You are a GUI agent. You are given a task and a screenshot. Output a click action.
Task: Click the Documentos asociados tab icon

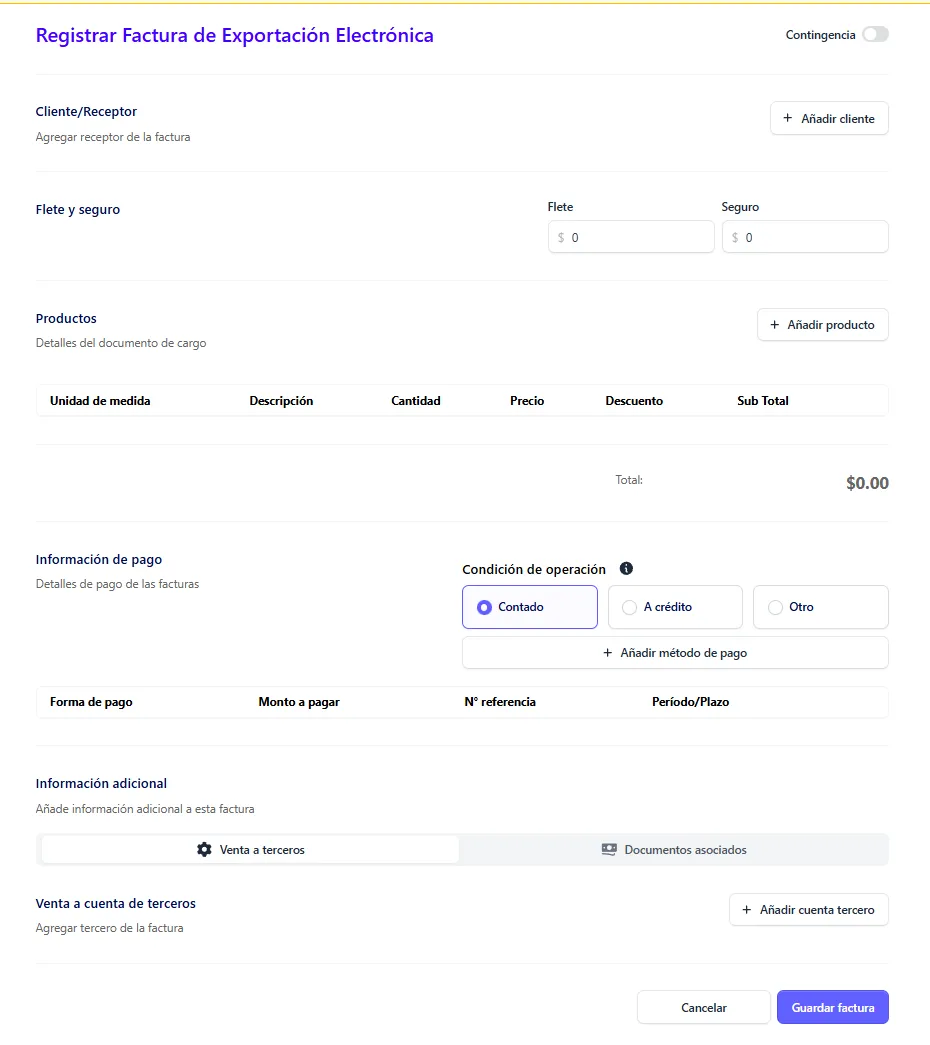pyautogui.click(x=609, y=850)
